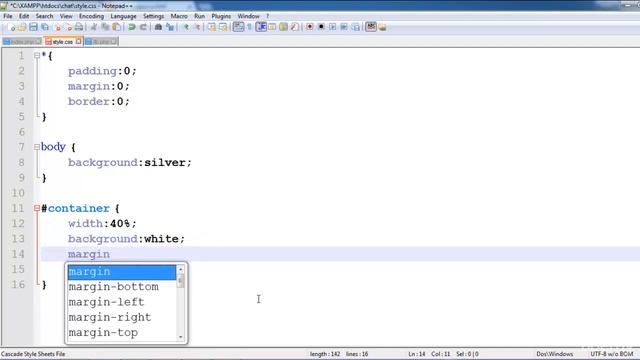The width and height of the screenshot is (640, 360).
Task: Click the Print toolbar icon
Action: (79, 27)
